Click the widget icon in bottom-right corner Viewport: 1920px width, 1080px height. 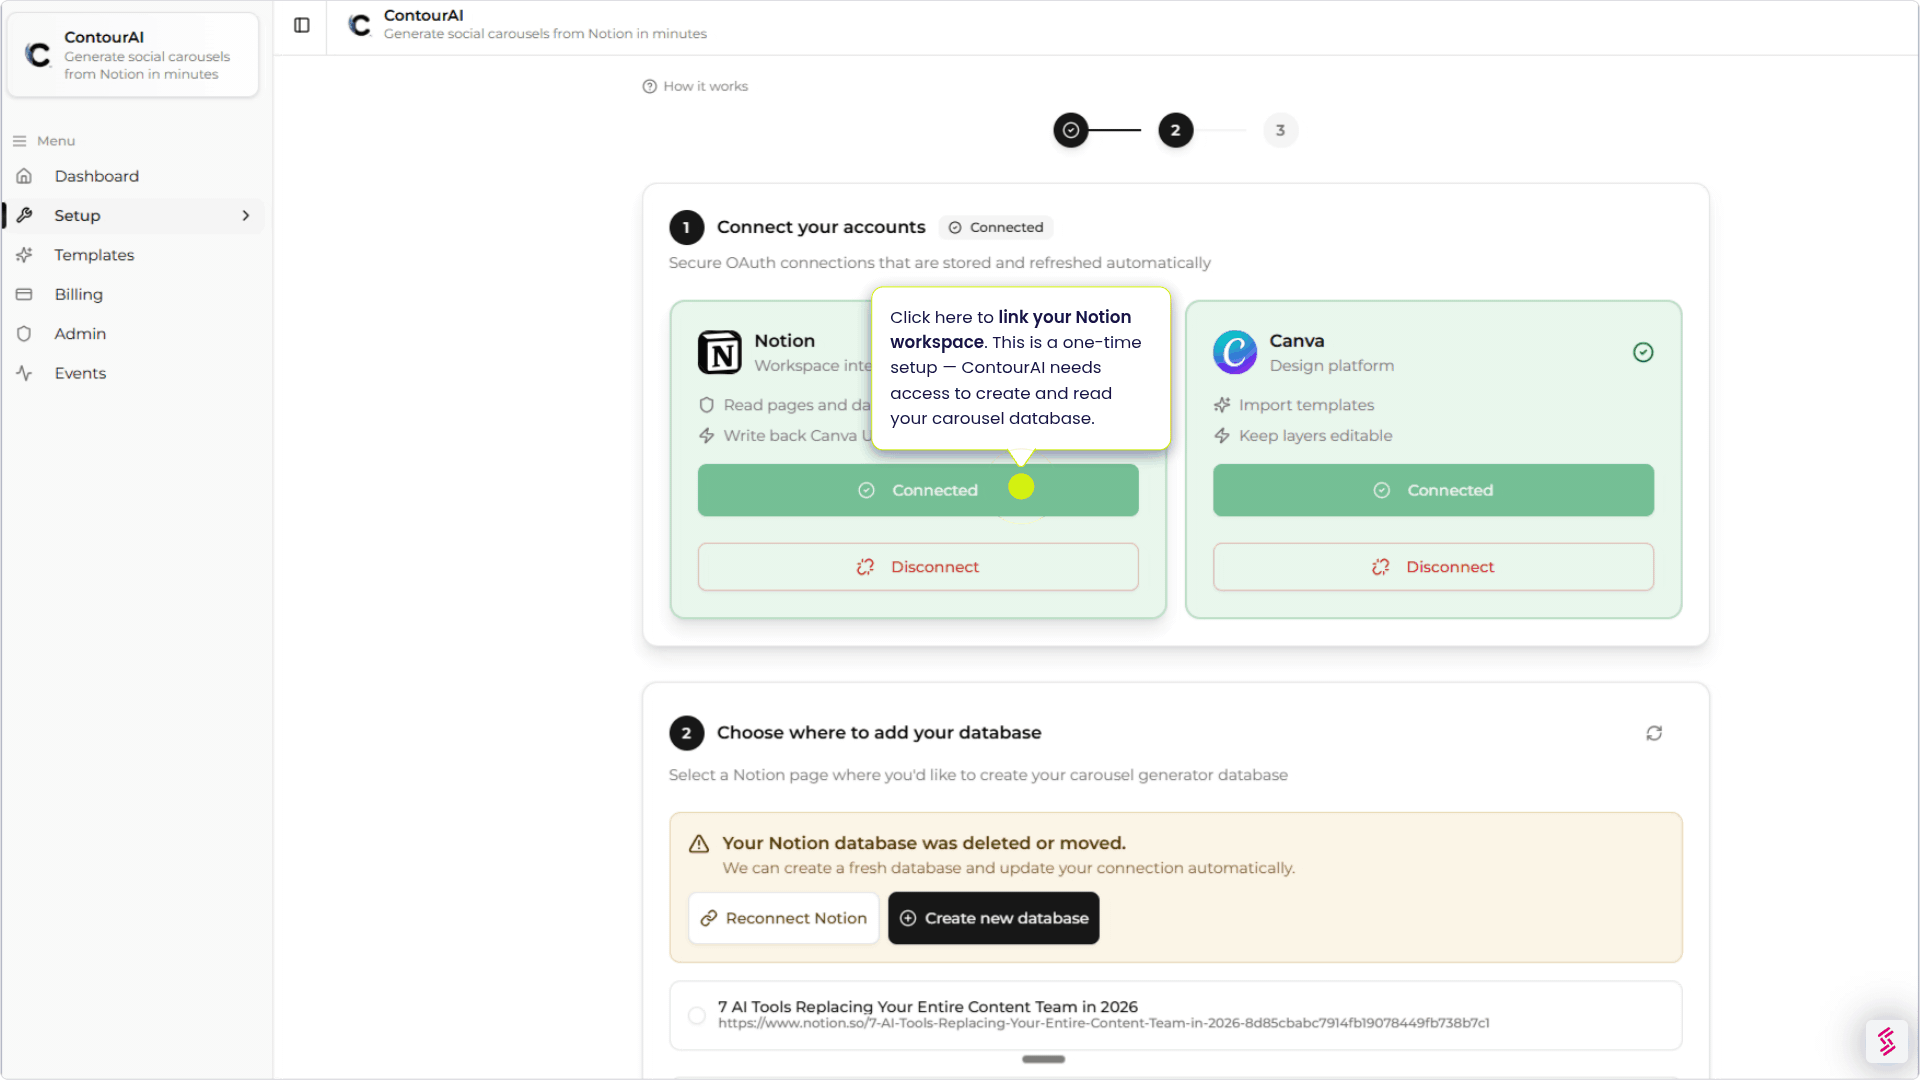click(x=1886, y=1041)
